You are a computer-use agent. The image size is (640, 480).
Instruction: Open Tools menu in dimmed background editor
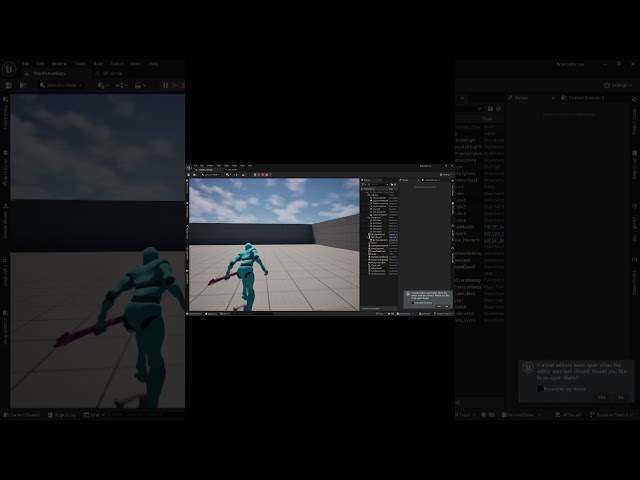[x=80, y=64]
